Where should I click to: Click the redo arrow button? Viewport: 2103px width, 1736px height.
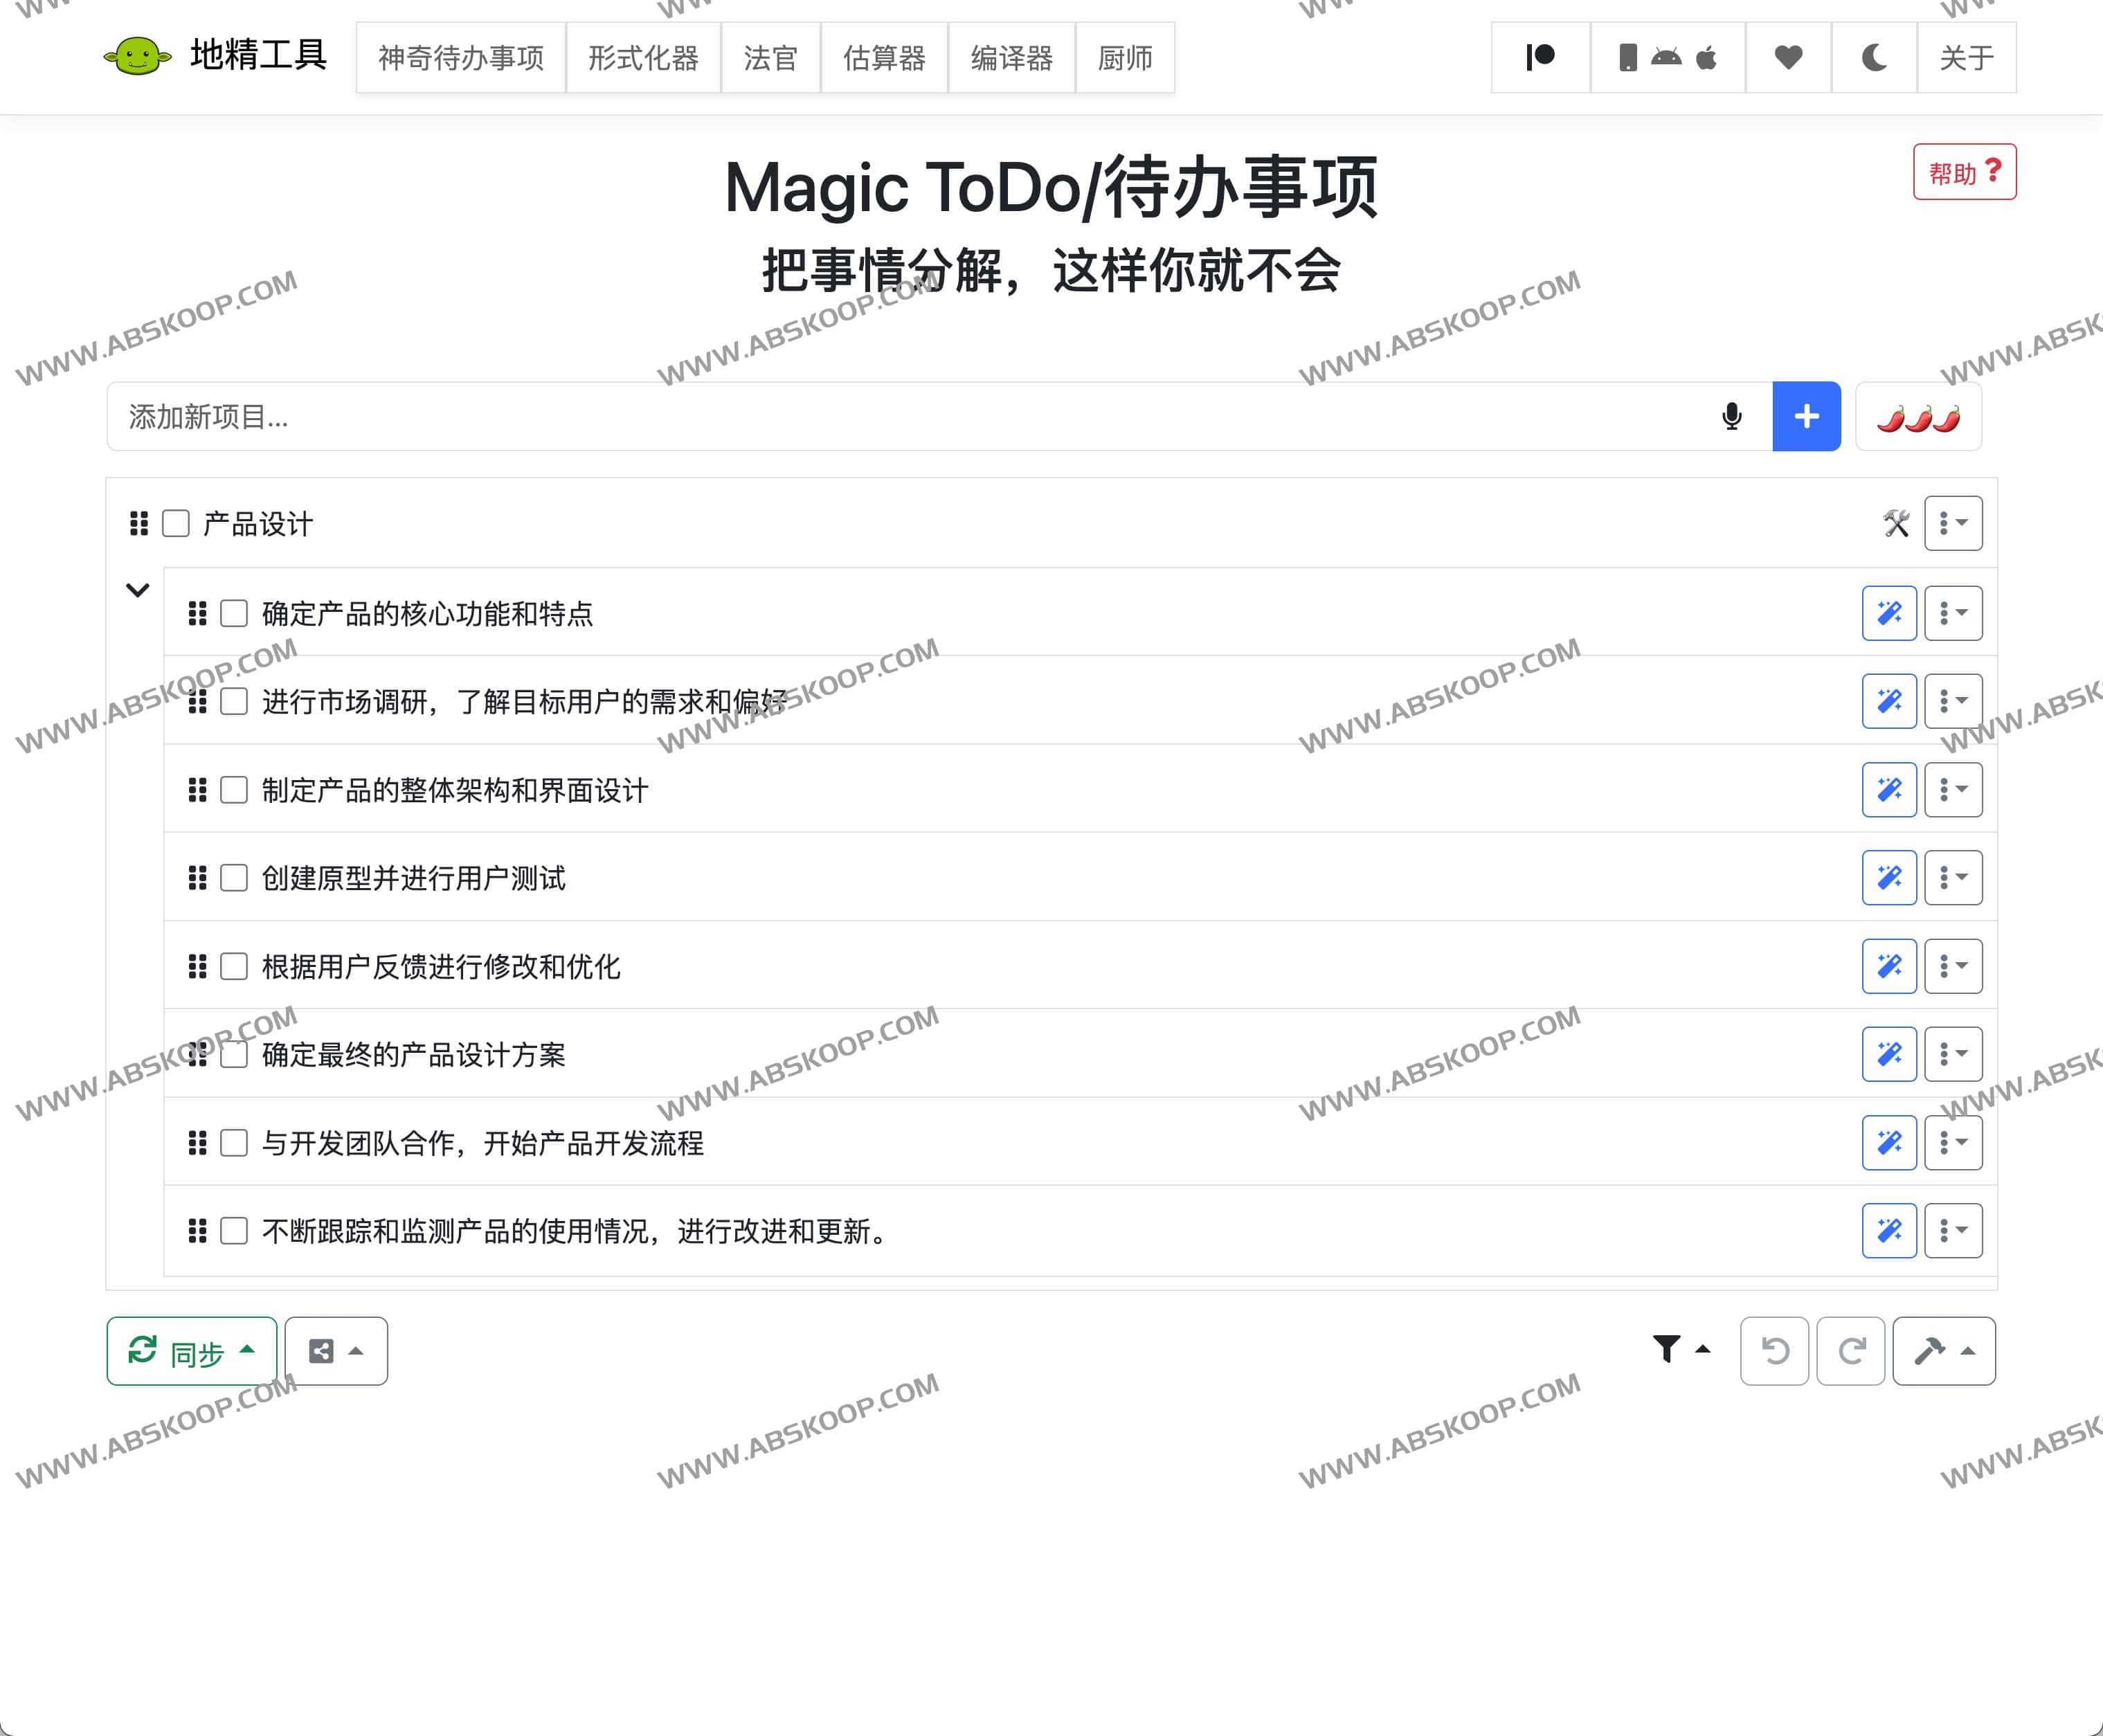pos(1850,1351)
